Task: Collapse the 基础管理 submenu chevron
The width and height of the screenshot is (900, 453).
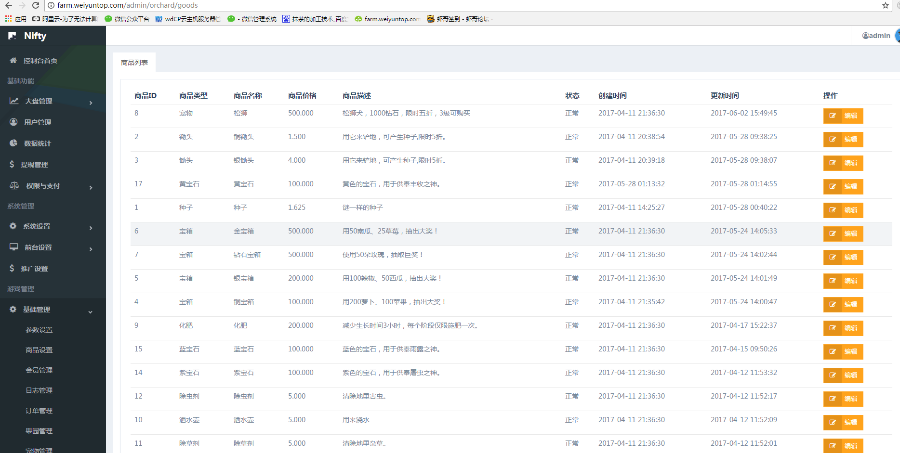Action: (91, 310)
